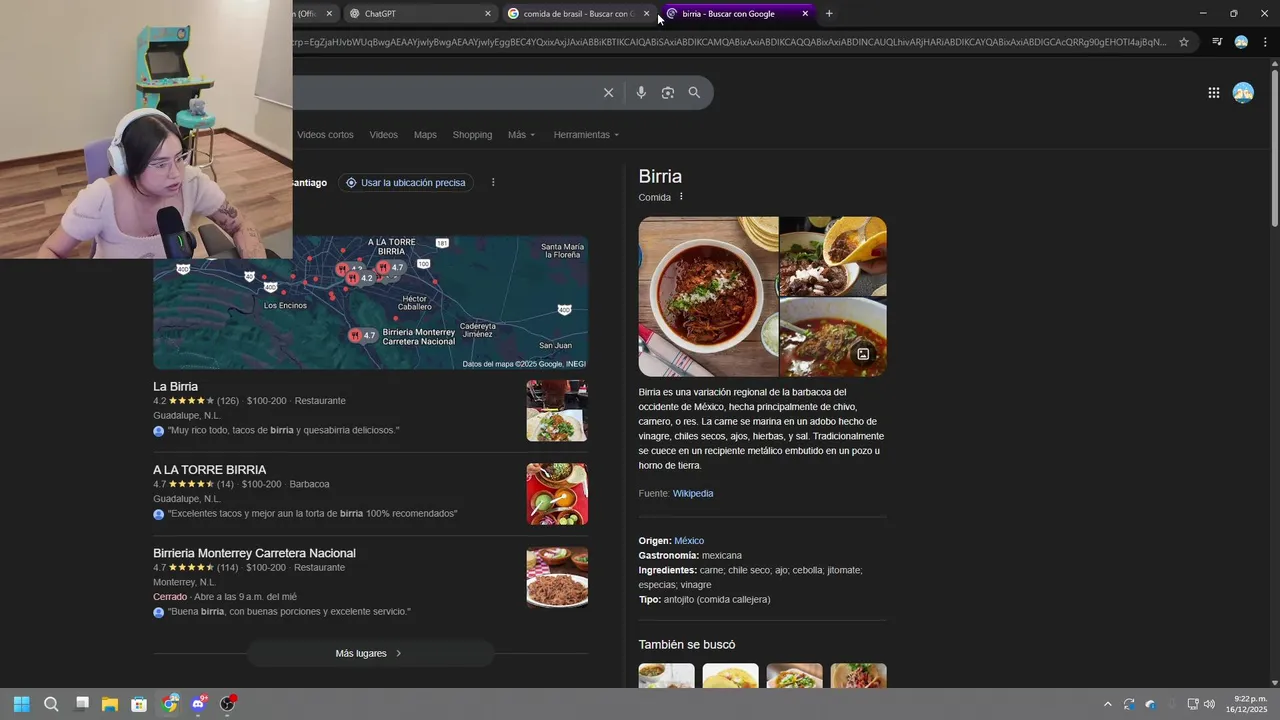The width and height of the screenshot is (1280, 720).
Task: Open the La Birria restaurant listing
Action: click(x=175, y=387)
